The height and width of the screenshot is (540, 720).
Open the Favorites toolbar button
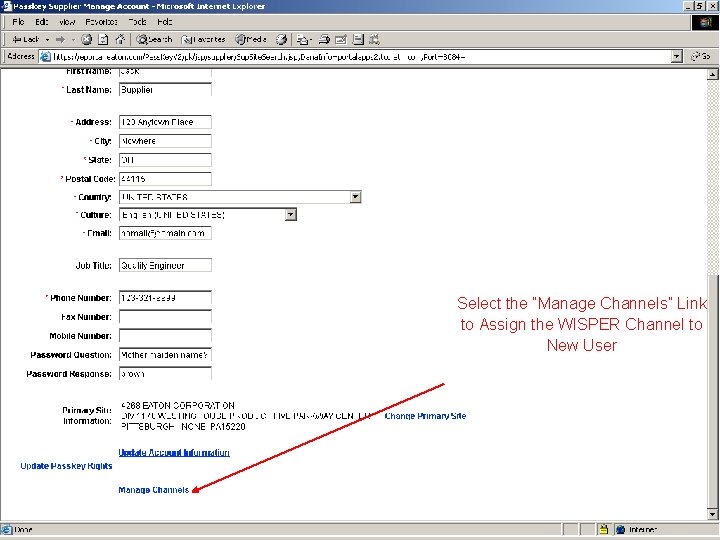(x=203, y=39)
